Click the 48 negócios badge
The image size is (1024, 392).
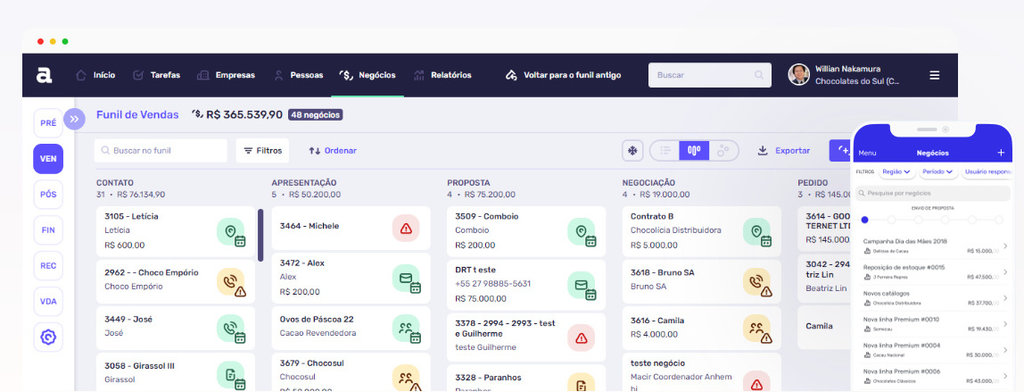click(x=315, y=115)
